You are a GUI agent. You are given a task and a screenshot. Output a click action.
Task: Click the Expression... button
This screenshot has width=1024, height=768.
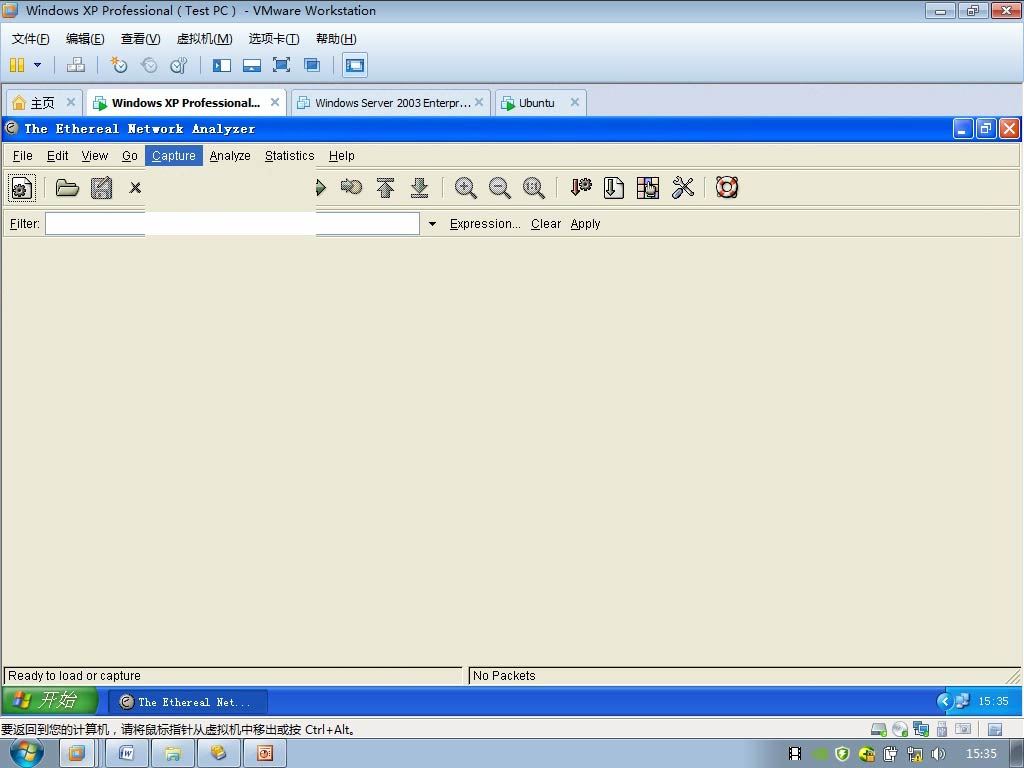[485, 224]
